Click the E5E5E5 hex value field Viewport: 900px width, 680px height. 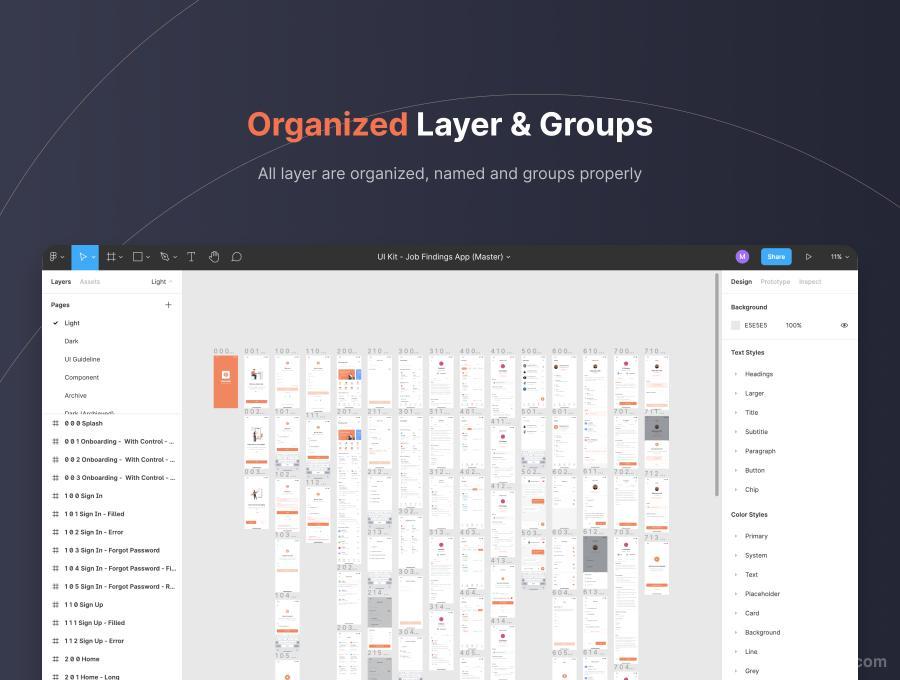(755, 325)
